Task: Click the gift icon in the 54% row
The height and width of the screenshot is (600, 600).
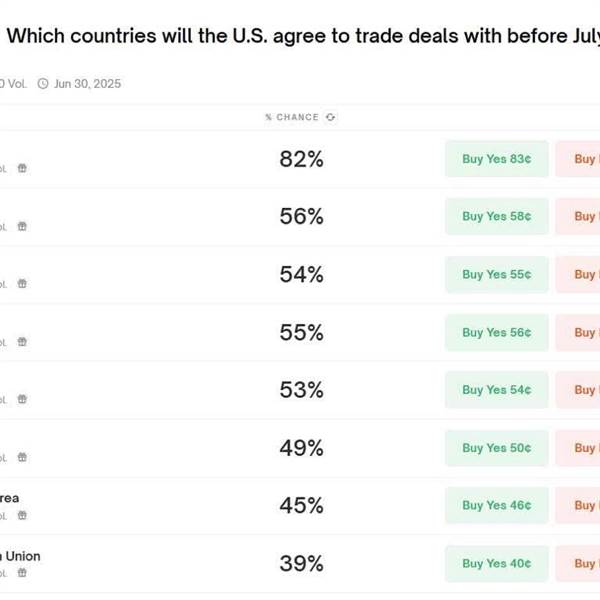Action: click(22, 284)
